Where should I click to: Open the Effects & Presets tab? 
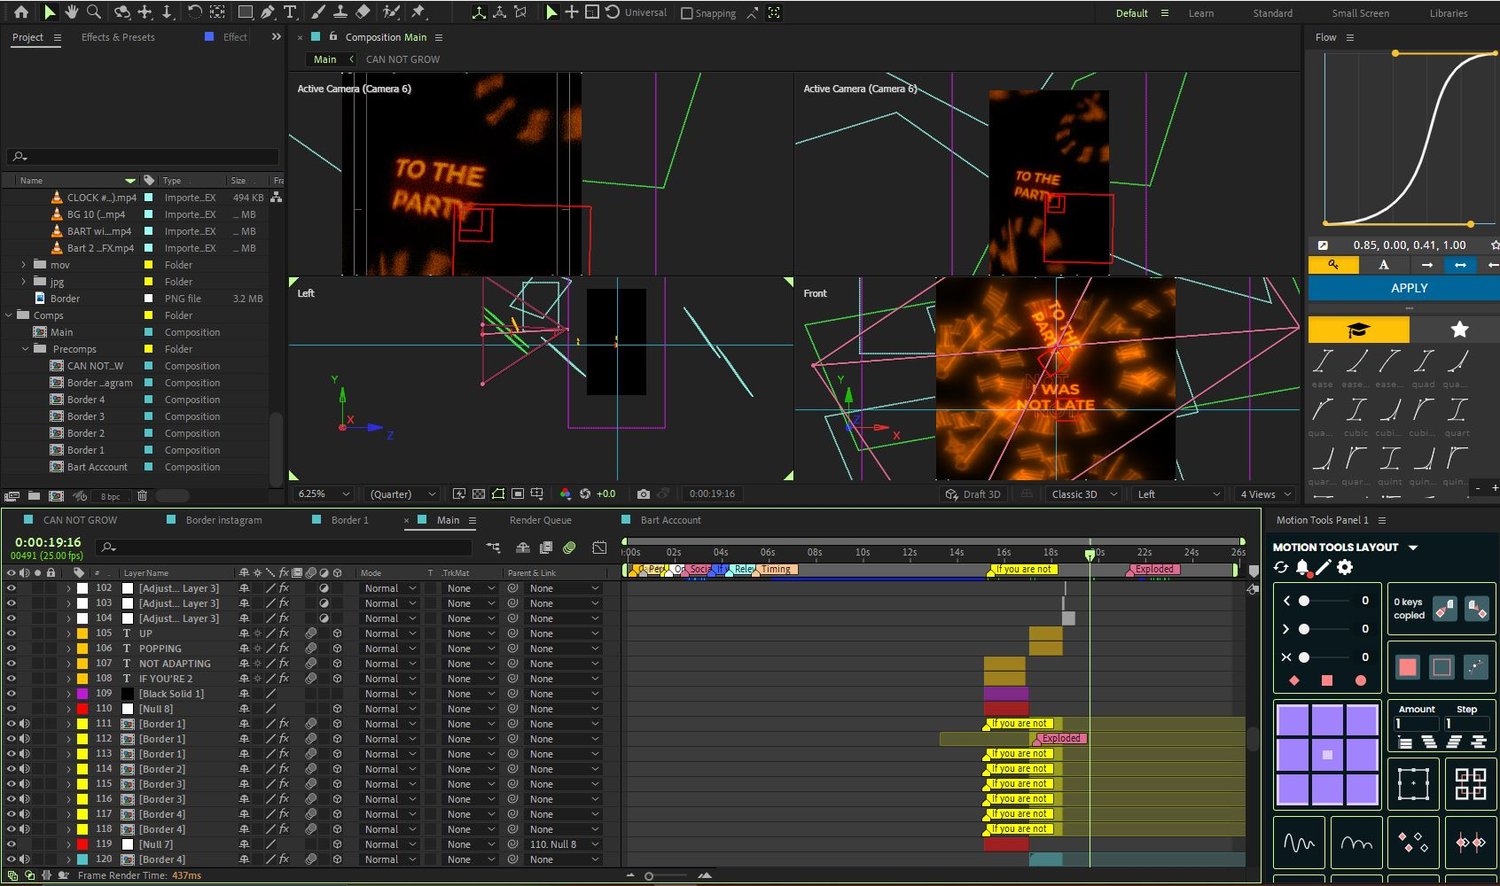tap(118, 37)
